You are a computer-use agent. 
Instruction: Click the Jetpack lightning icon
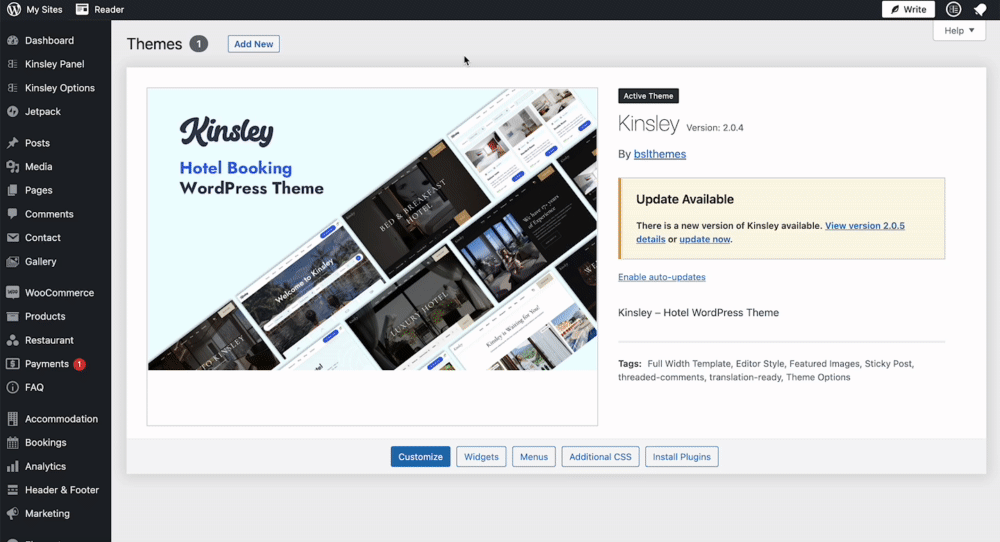(x=13, y=112)
